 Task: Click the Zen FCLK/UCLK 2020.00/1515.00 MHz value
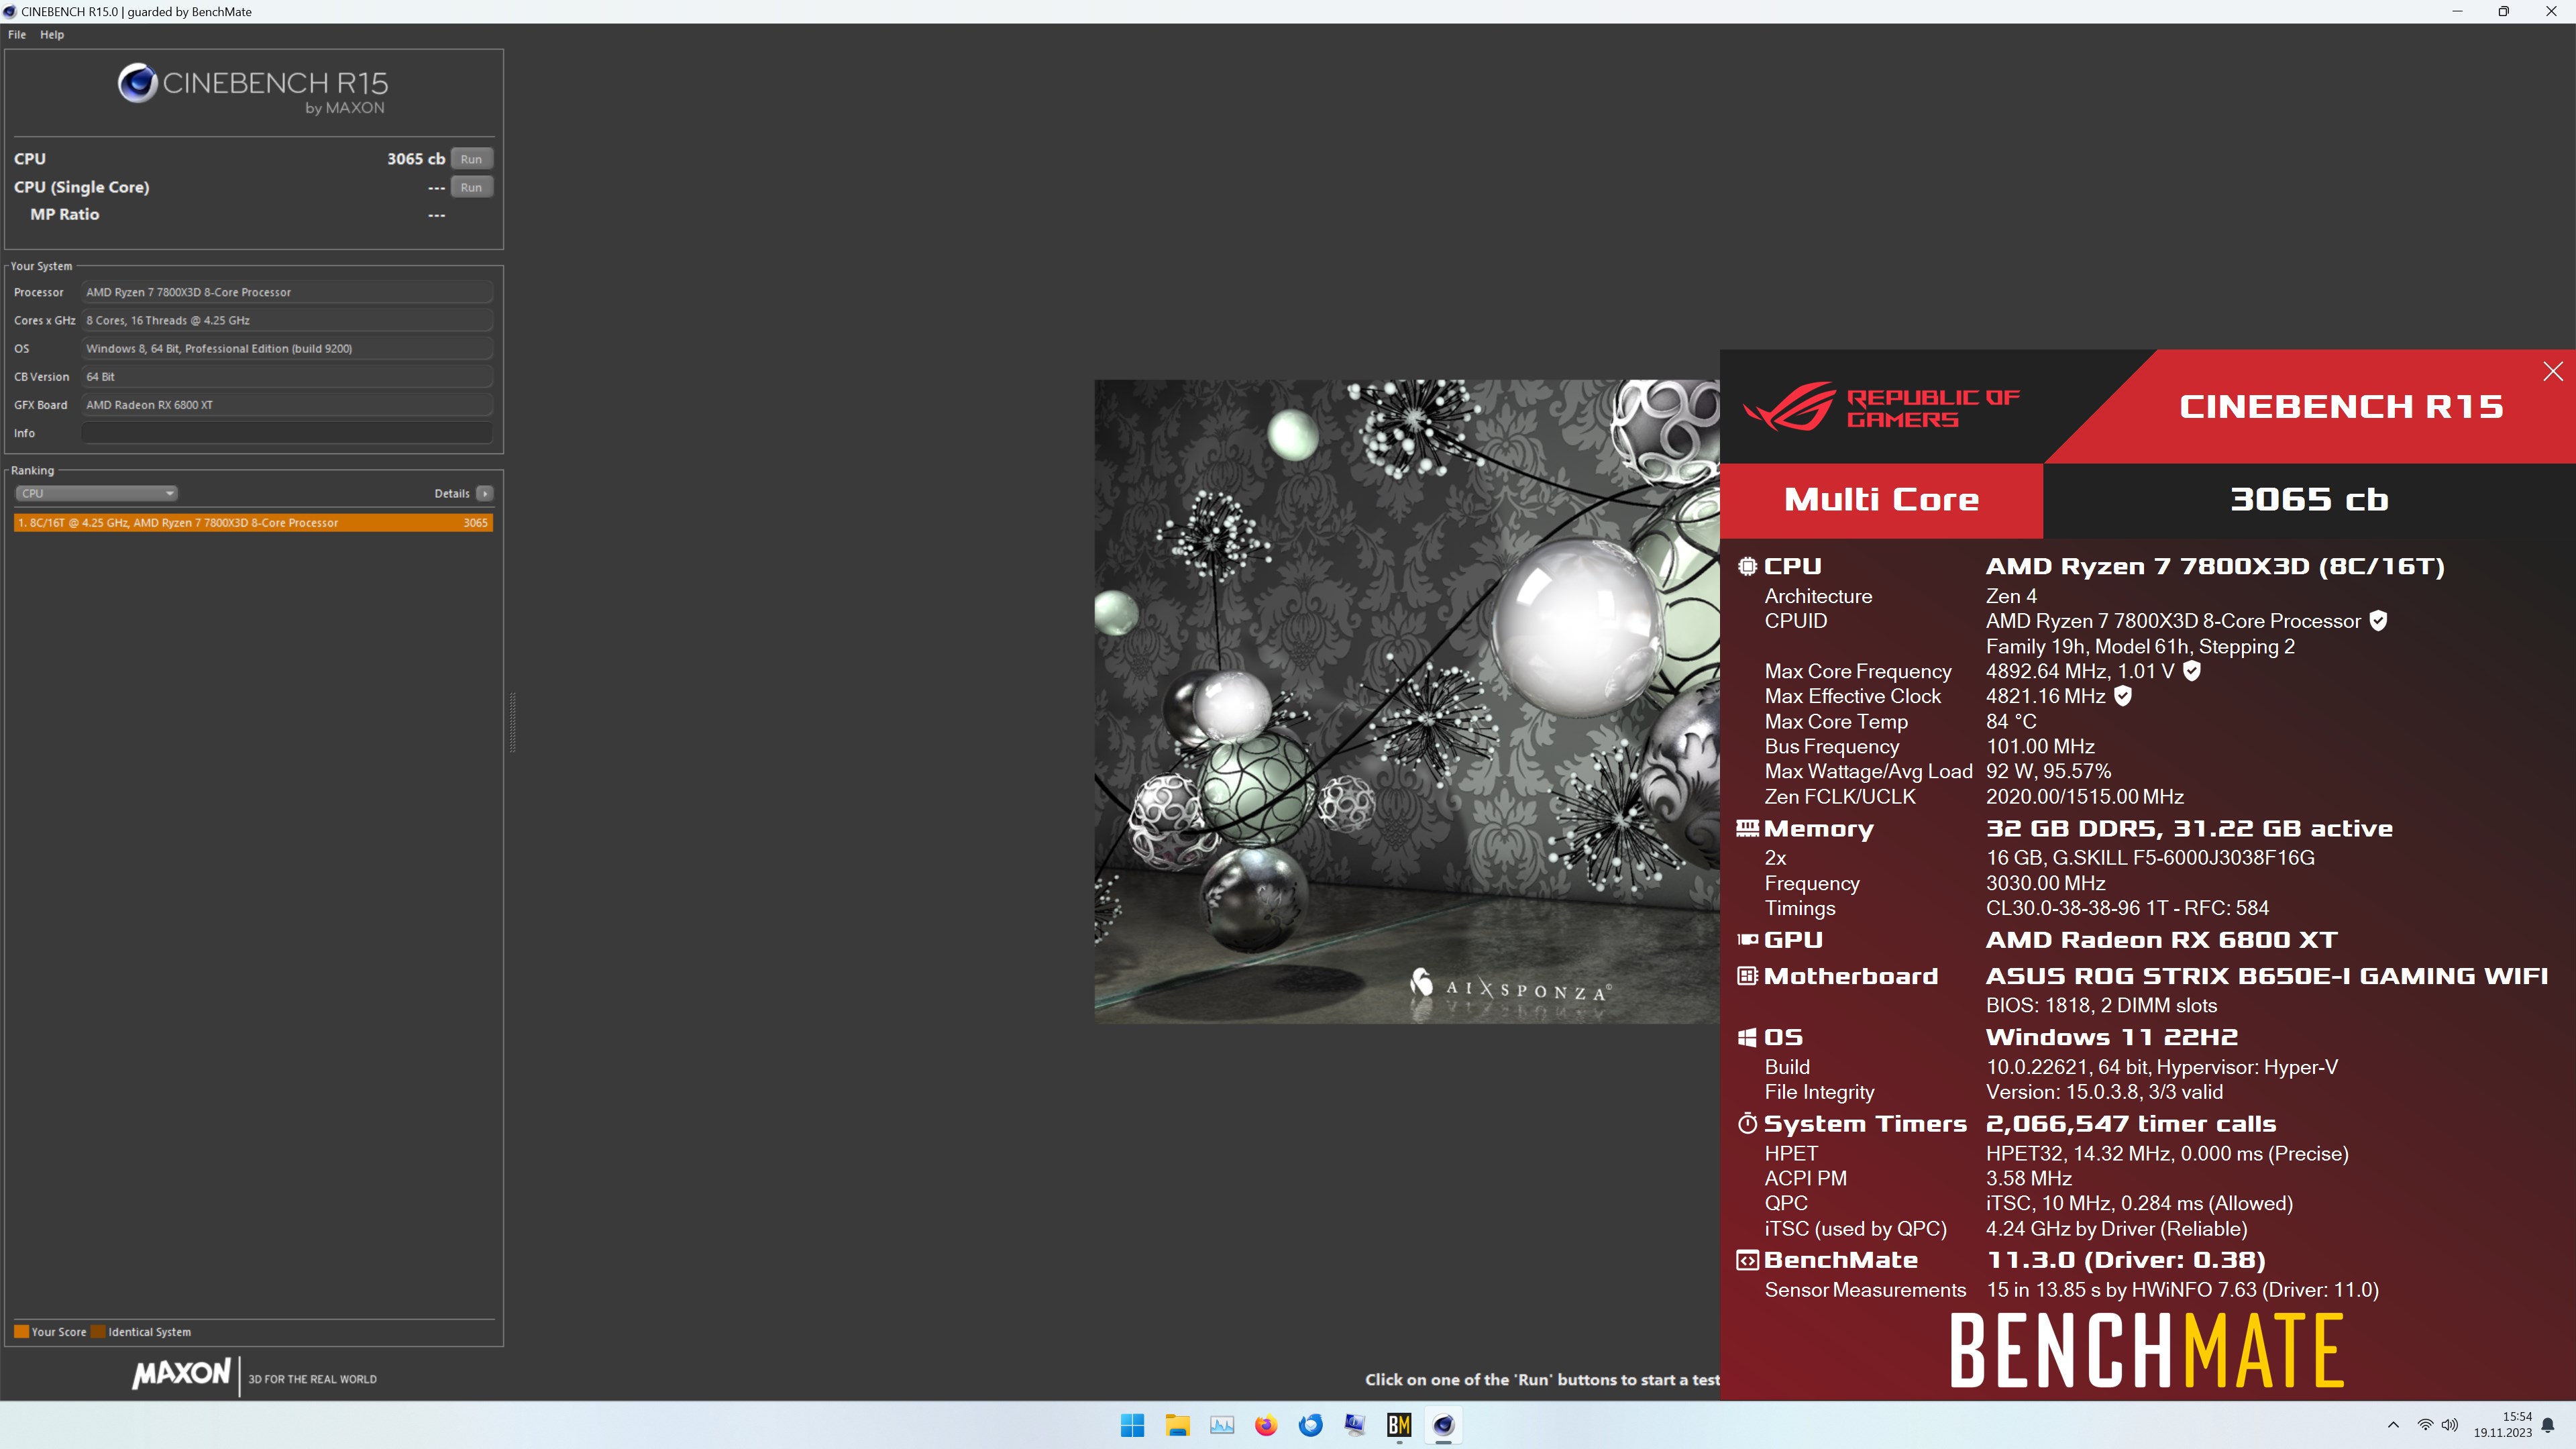(2084, 796)
